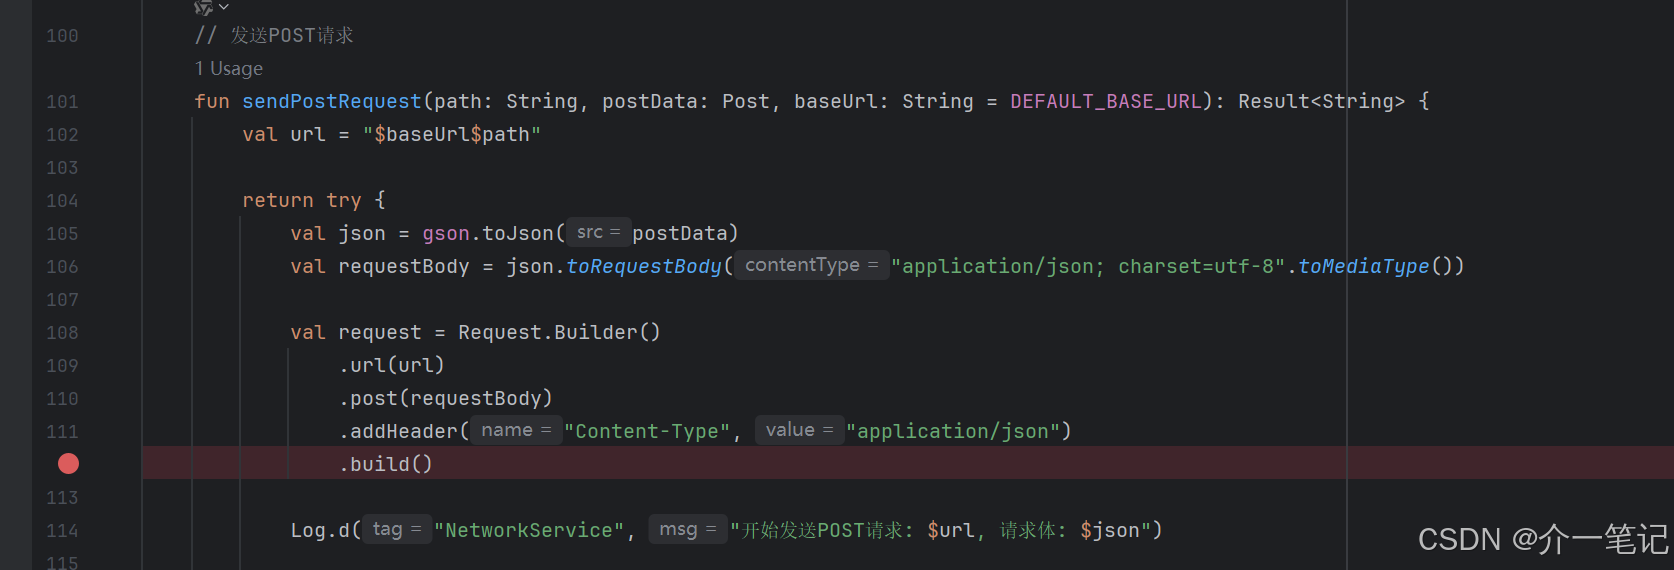Click the "application/json" string in addHeader
The image size is (1674, 570).
pos(953,431)
